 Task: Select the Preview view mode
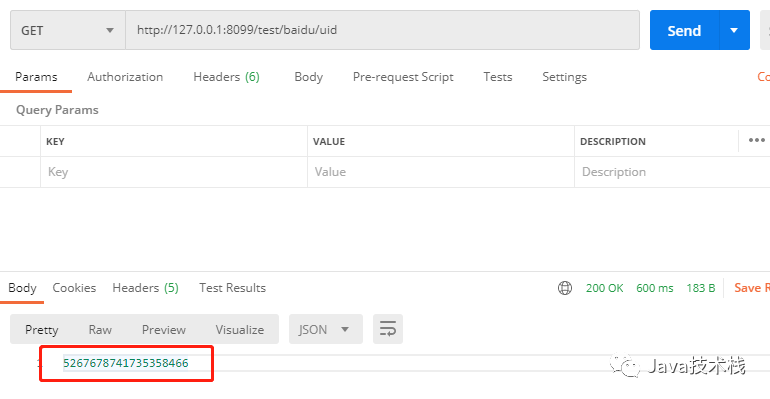(x=164, y=330)
